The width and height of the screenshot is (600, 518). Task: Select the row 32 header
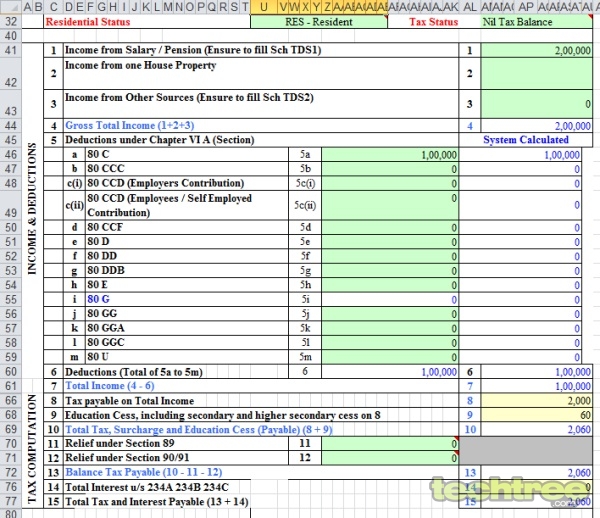11,22
